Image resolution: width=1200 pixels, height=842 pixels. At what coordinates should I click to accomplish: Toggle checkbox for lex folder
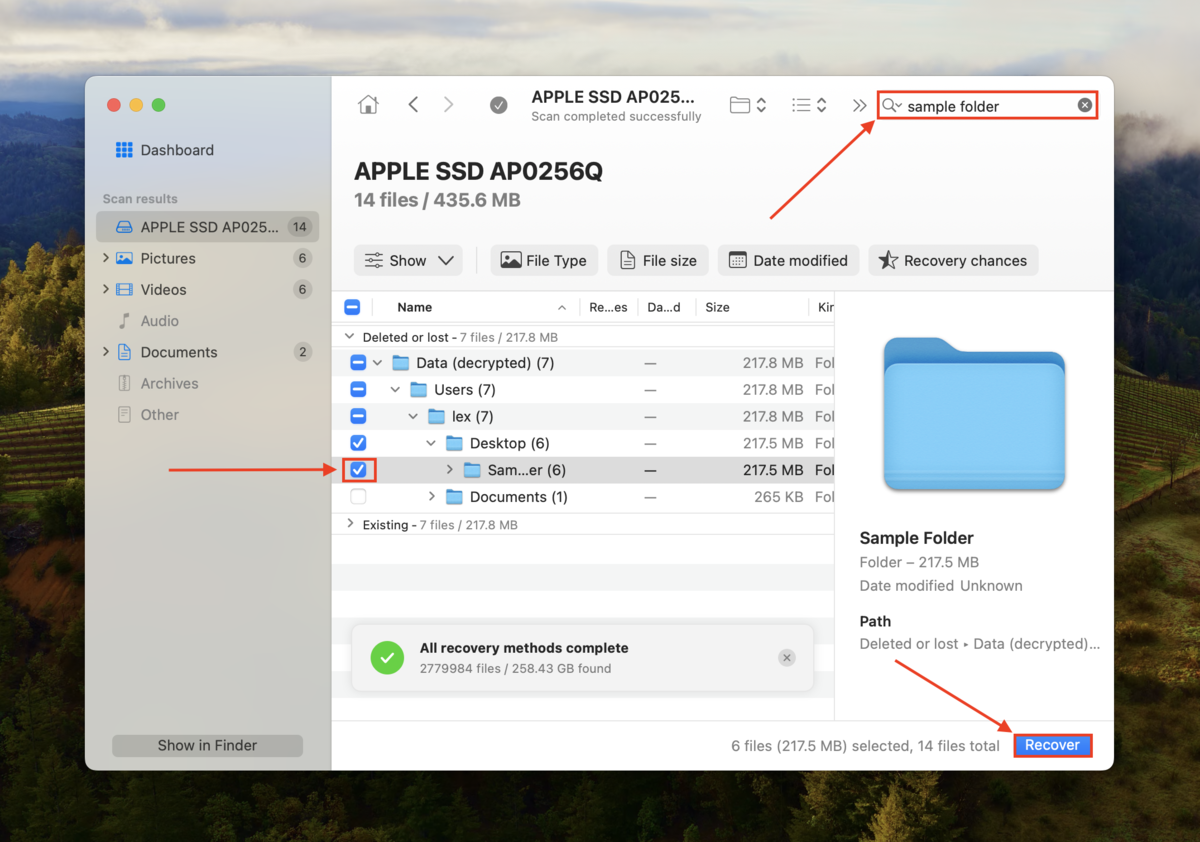tap(358, 417)
